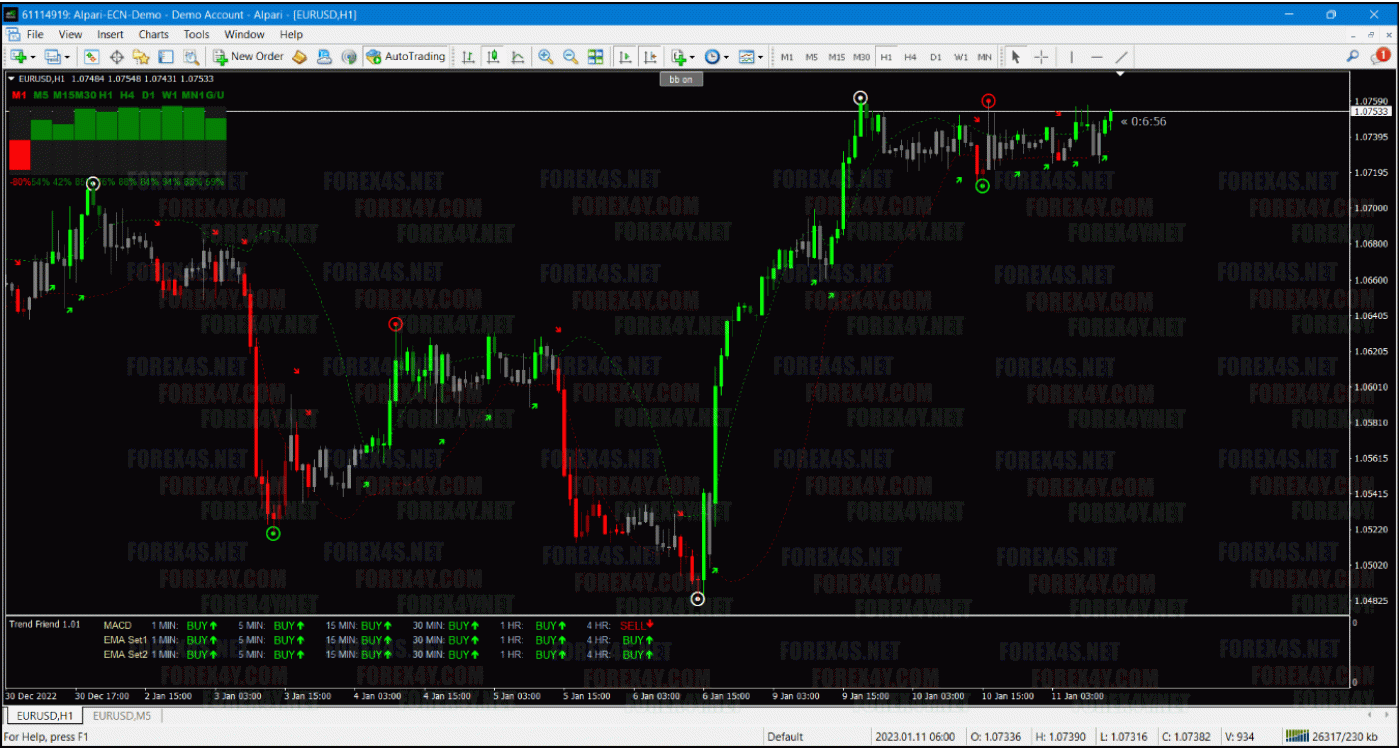
Task: Select the horizontal line drawing tool
Action: (1096, 57)
